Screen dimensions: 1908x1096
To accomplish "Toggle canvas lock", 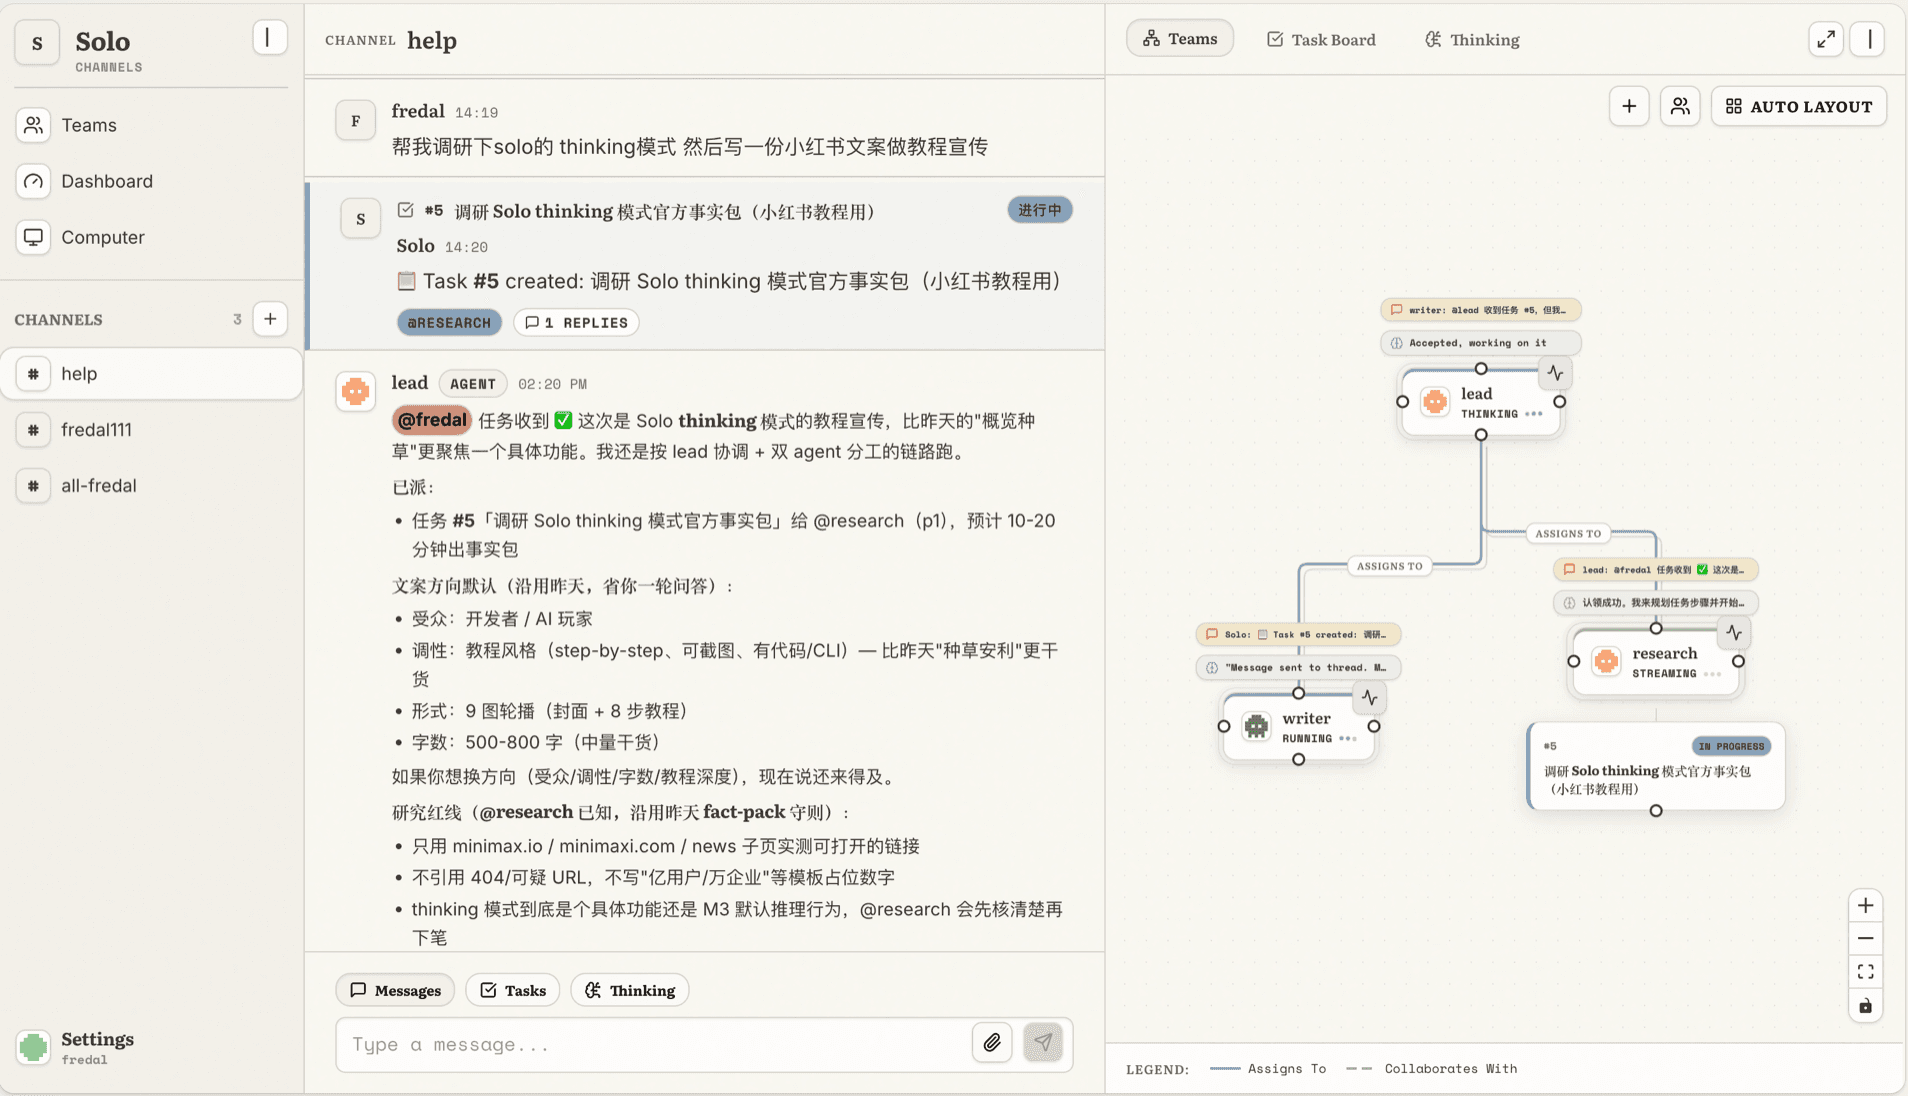I will pyautogui.click(x=1866, y=1006).
